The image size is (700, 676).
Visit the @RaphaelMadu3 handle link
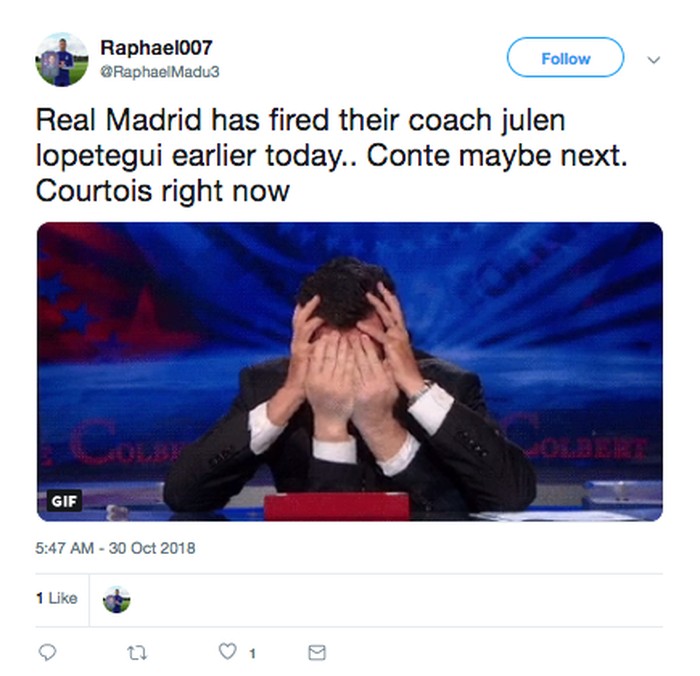tap(160, 72)
